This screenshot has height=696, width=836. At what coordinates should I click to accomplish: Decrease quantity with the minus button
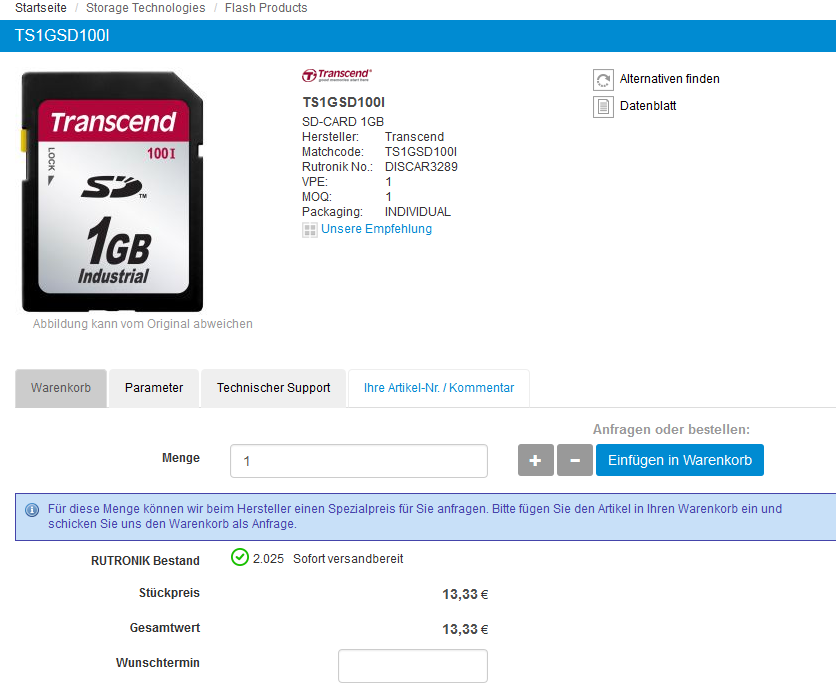click(575, 460)
